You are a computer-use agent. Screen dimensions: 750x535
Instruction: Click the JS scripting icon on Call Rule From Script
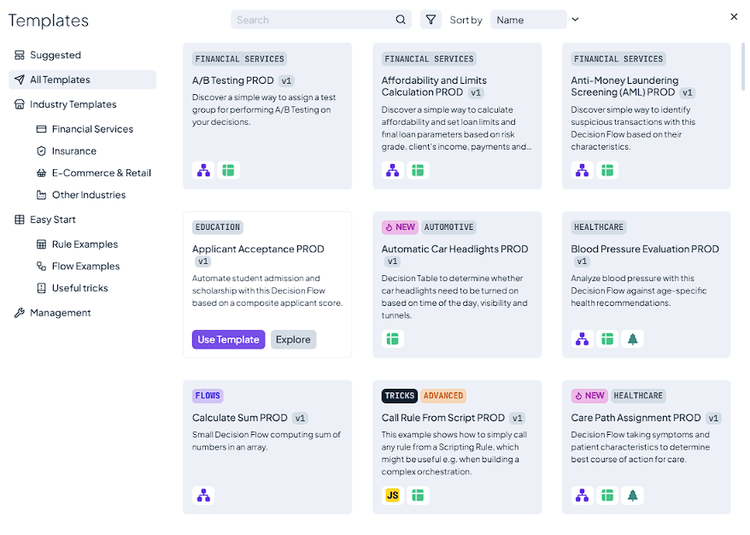[393, 495]
